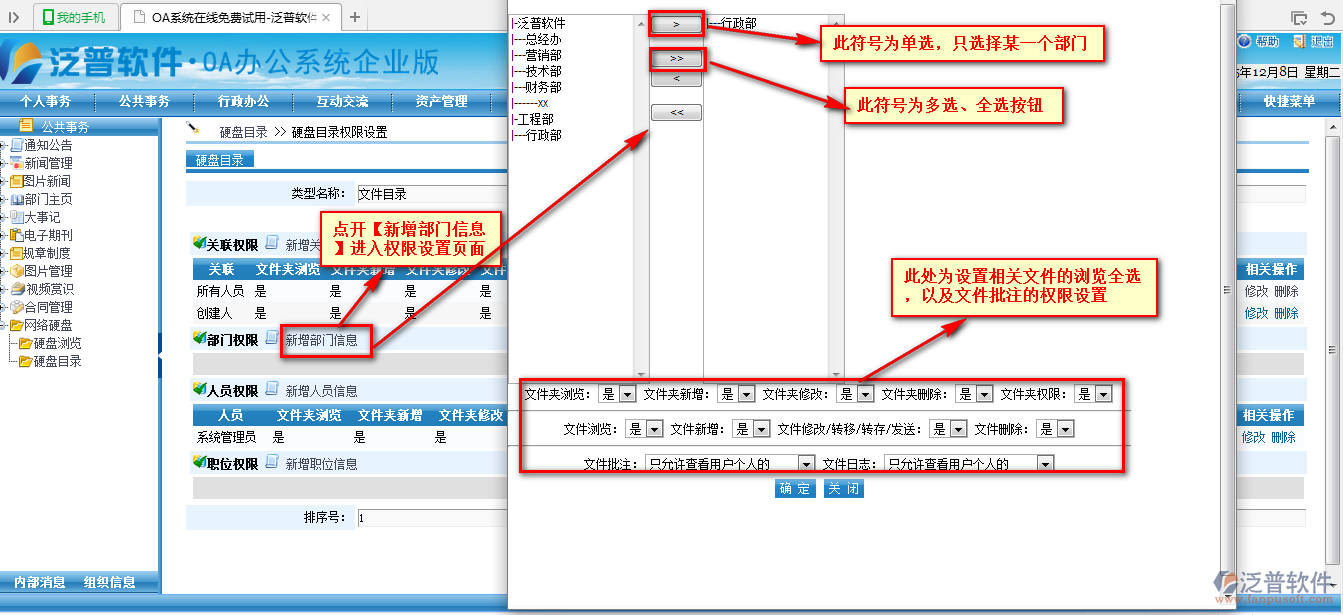
Task: Click the green-check icon beside 职位权限
Action: pos(198,463)
